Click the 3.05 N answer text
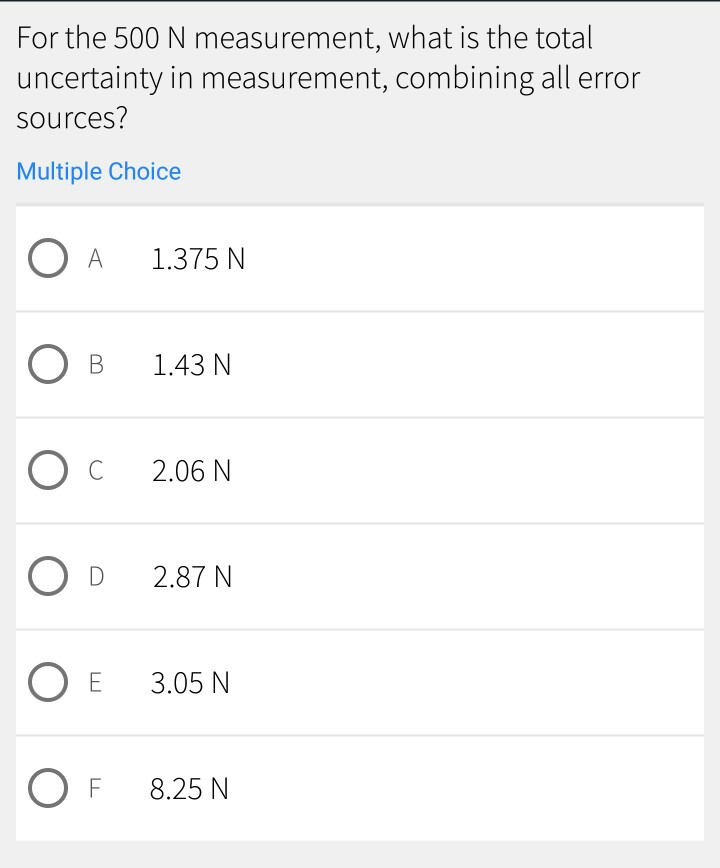The width and height of the screenshot is (720, 868). tap(191, 683)
